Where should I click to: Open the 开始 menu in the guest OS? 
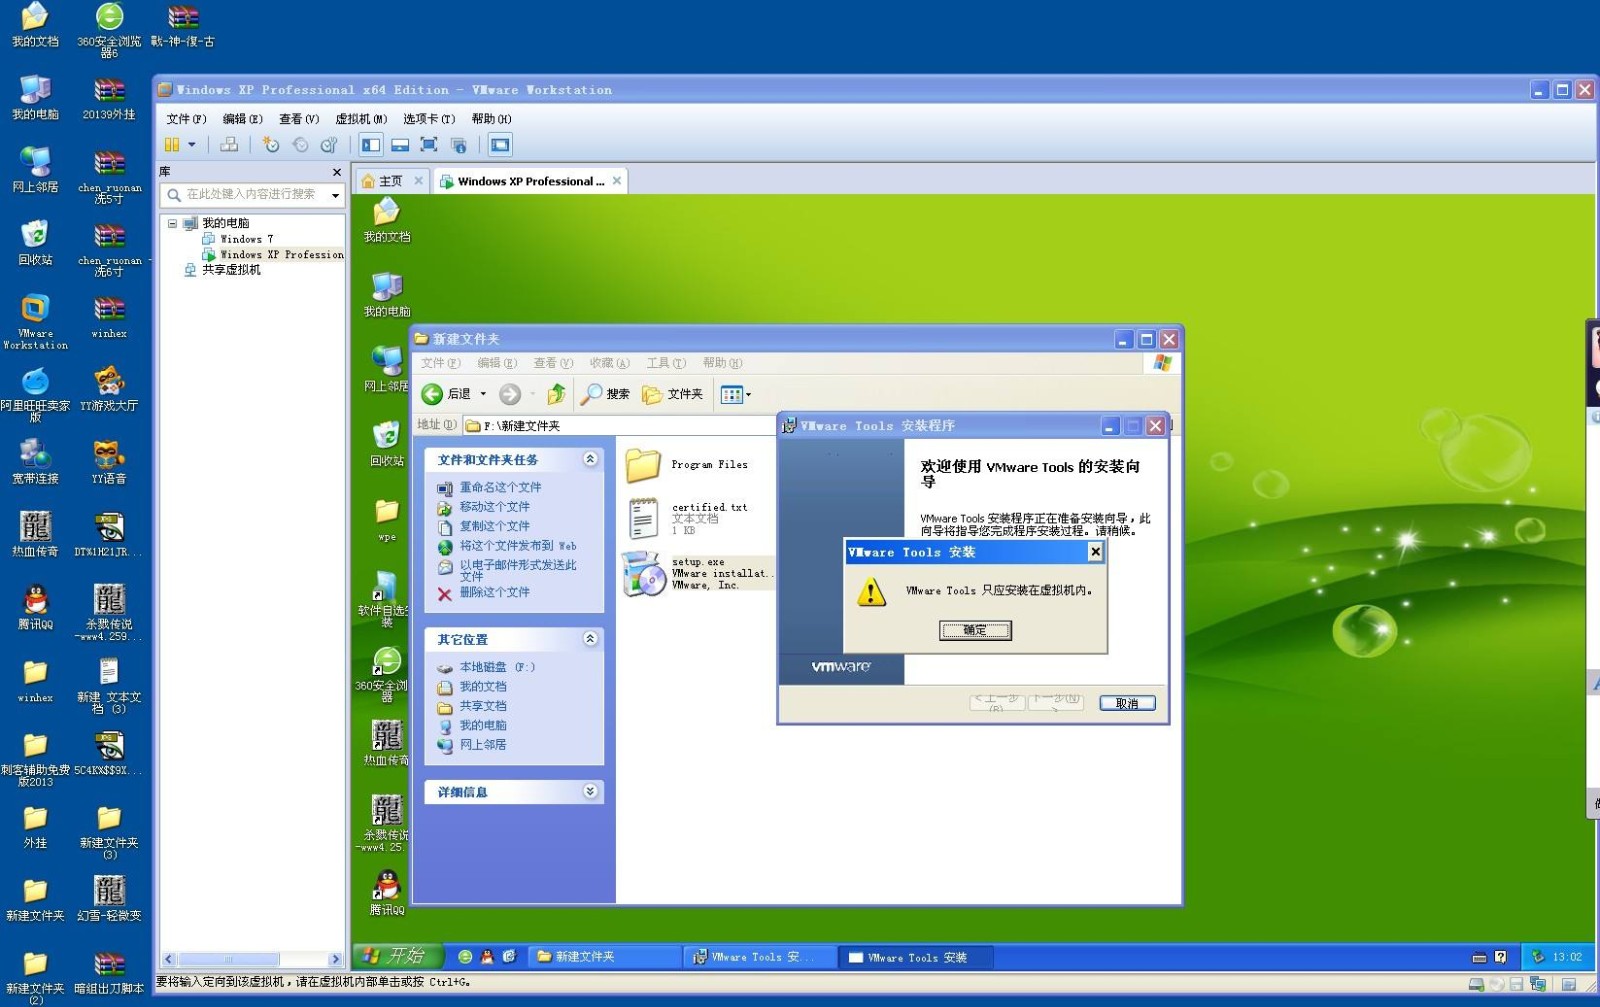coord(397,956)
